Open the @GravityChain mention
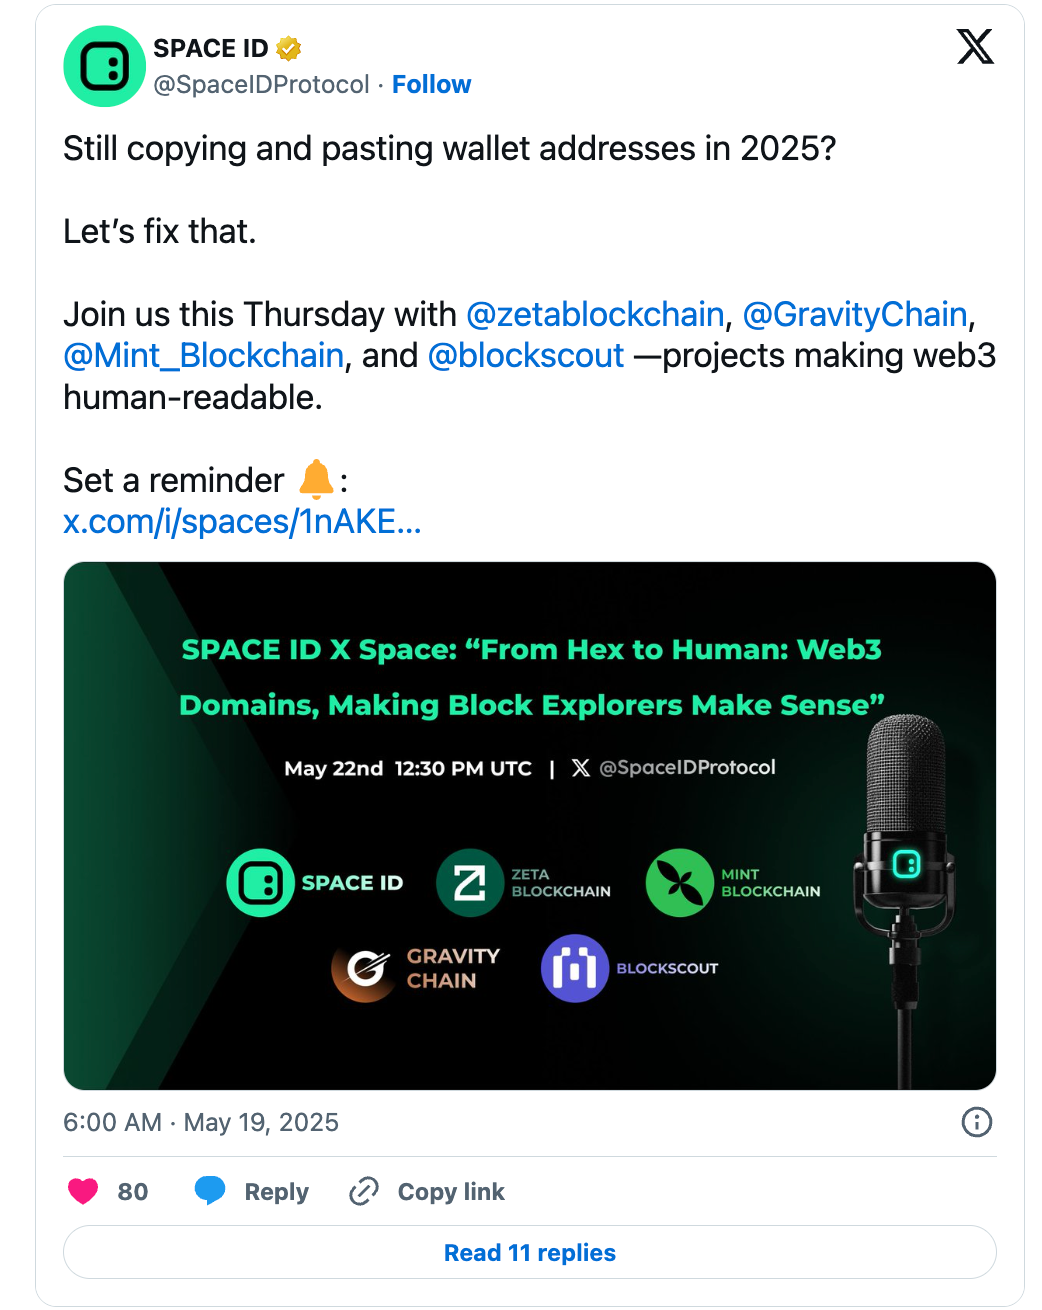1042x1310 pixels. (855, 314)
